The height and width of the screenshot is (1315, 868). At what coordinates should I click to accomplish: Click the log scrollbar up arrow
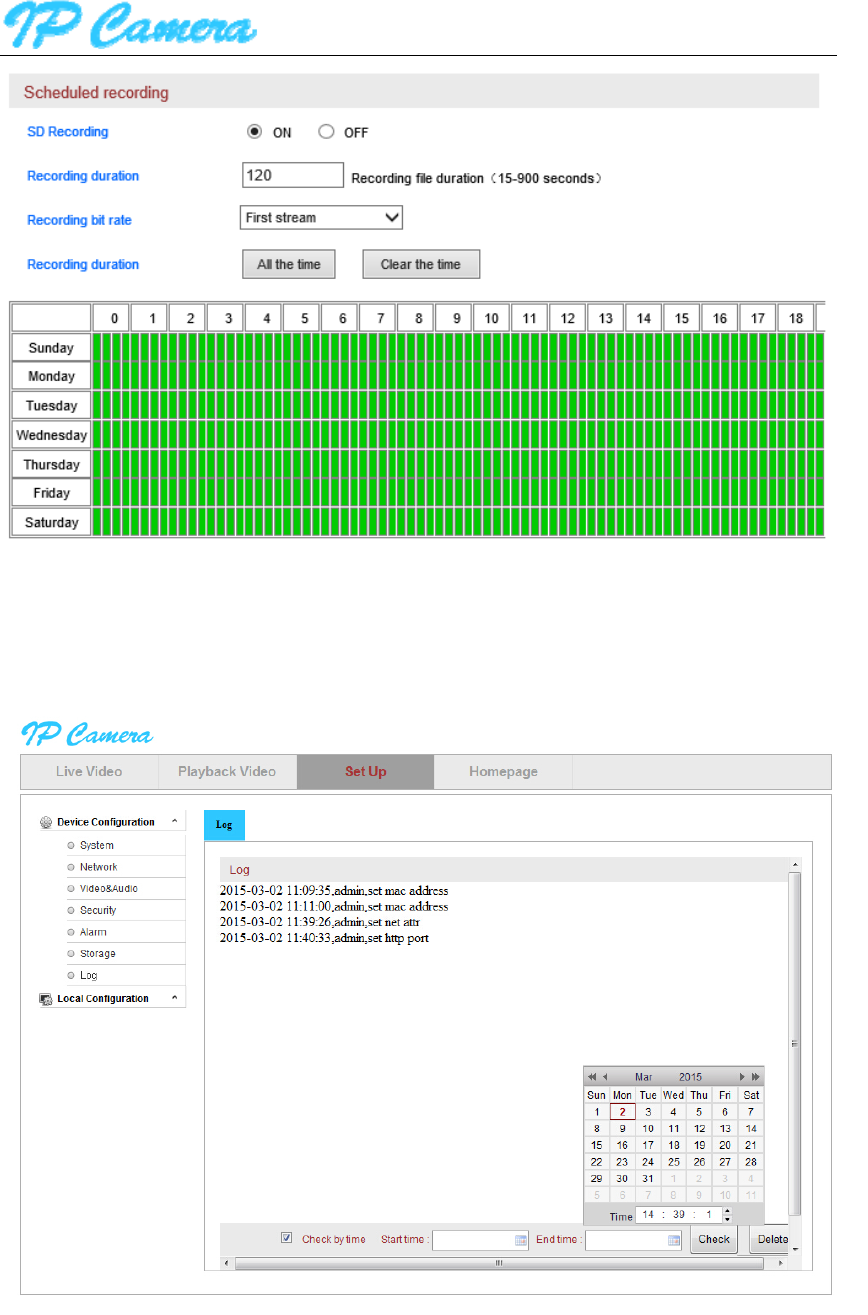796,863
